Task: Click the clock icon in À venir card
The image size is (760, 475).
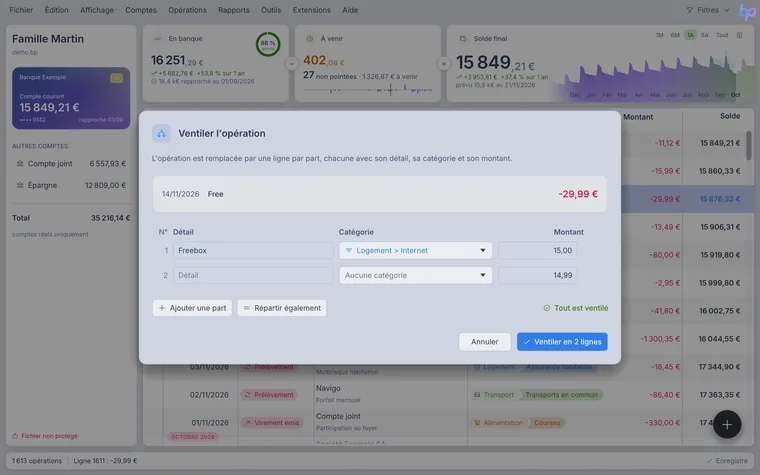Action: point(310,38)
